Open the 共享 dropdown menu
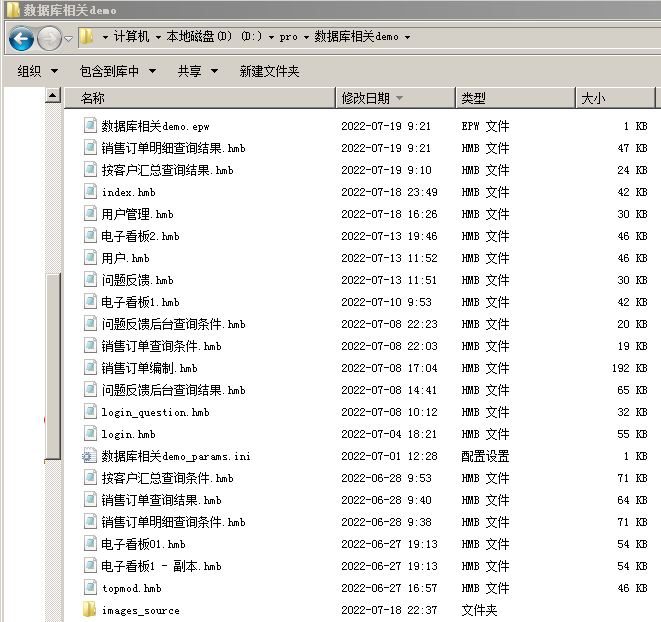 (x=196, y=71)
